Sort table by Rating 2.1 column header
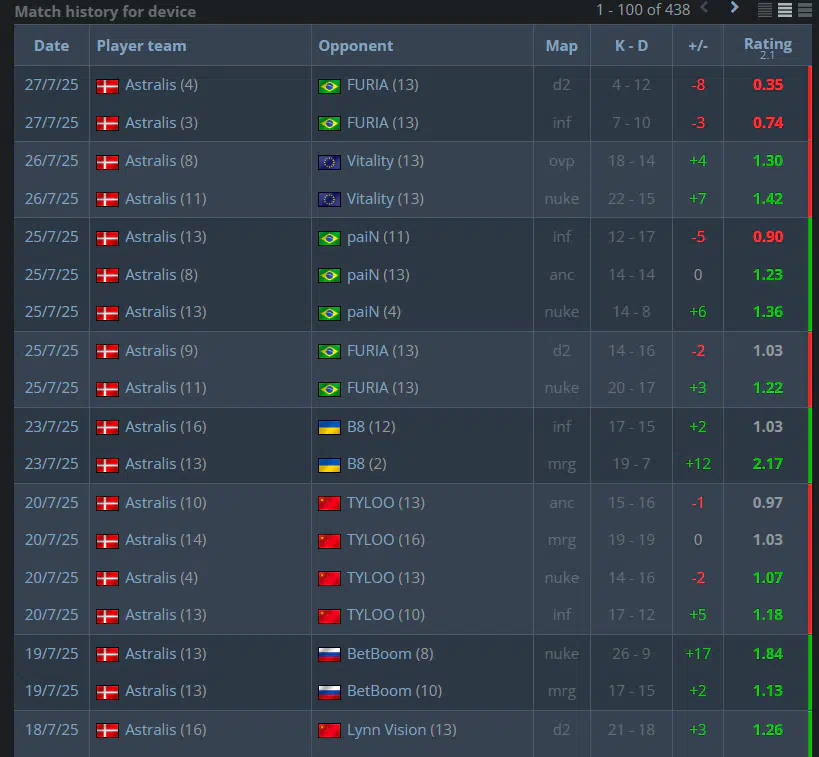This screenshot has width=819, height=757. pos(767,47)
